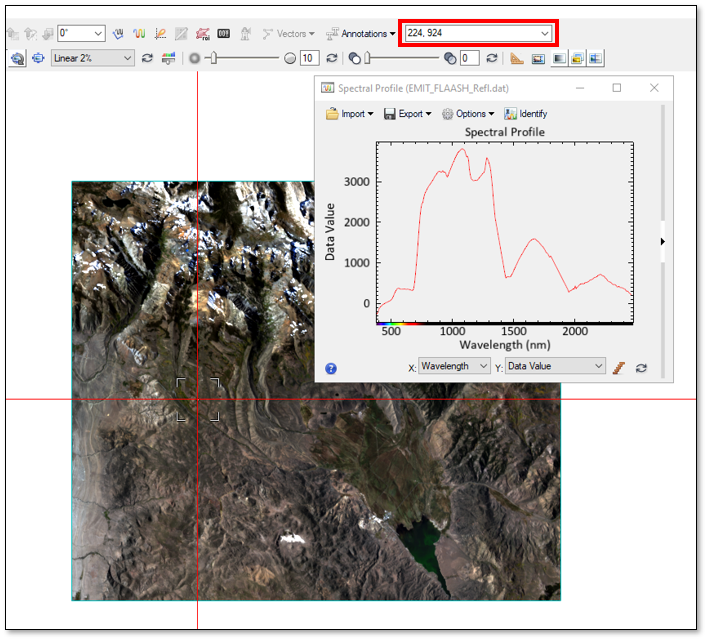Toggle the view swipe icon
The width and height of the screenshot is (708, 640).
[x=595, y=58]
